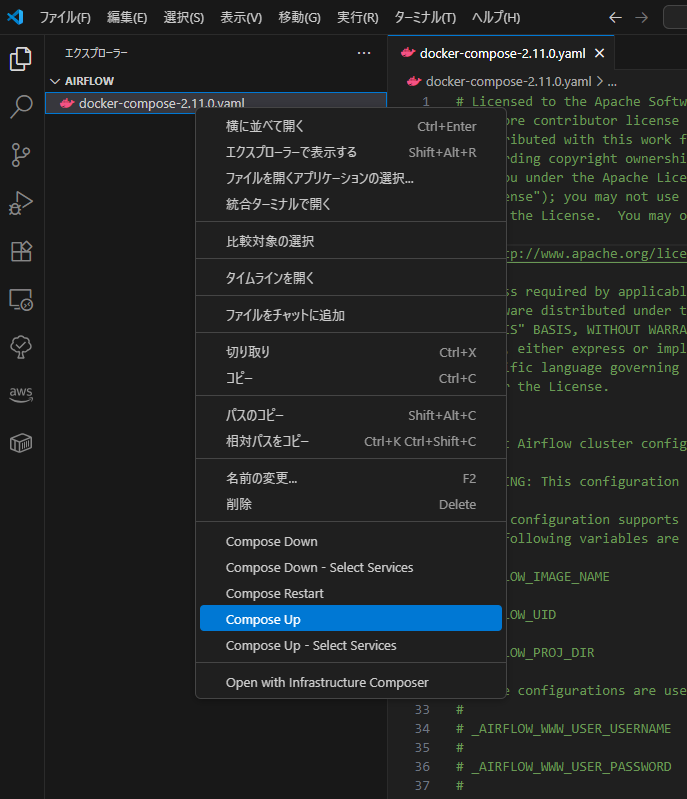Open the 選択(S) menu
Screen dimensions: 687x799
pos(183,18)
